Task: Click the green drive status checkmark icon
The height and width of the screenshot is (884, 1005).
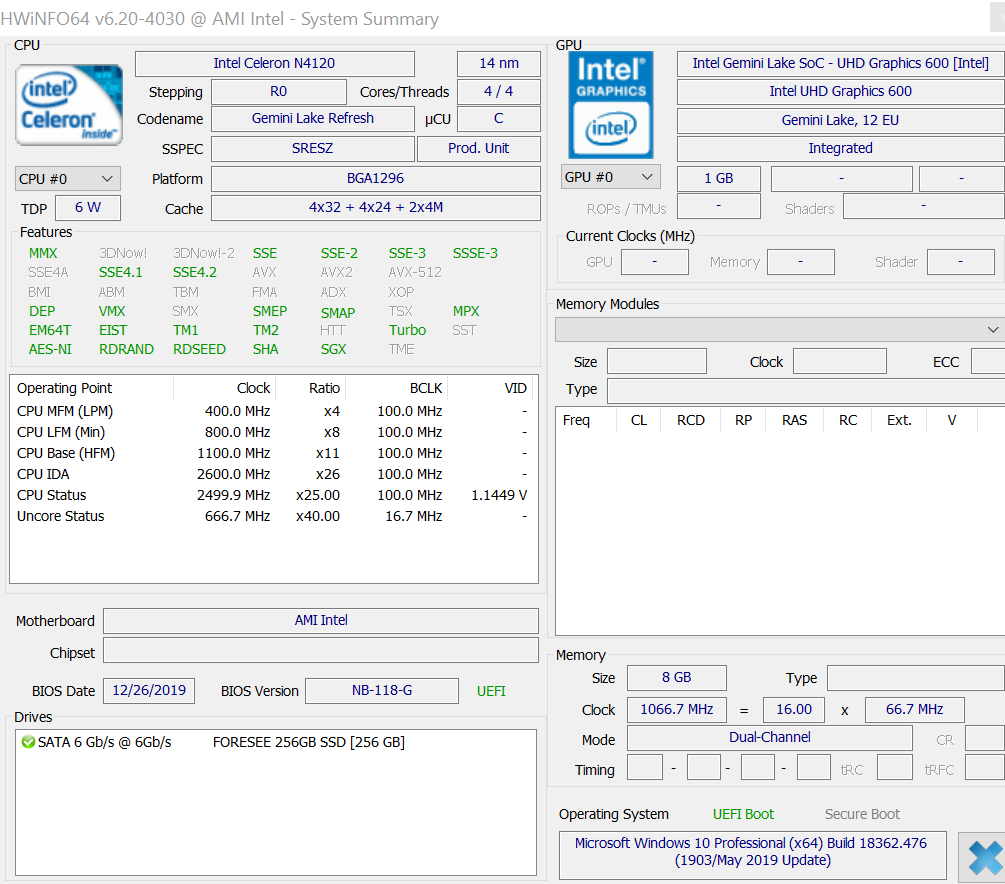Action: (28, 742)
